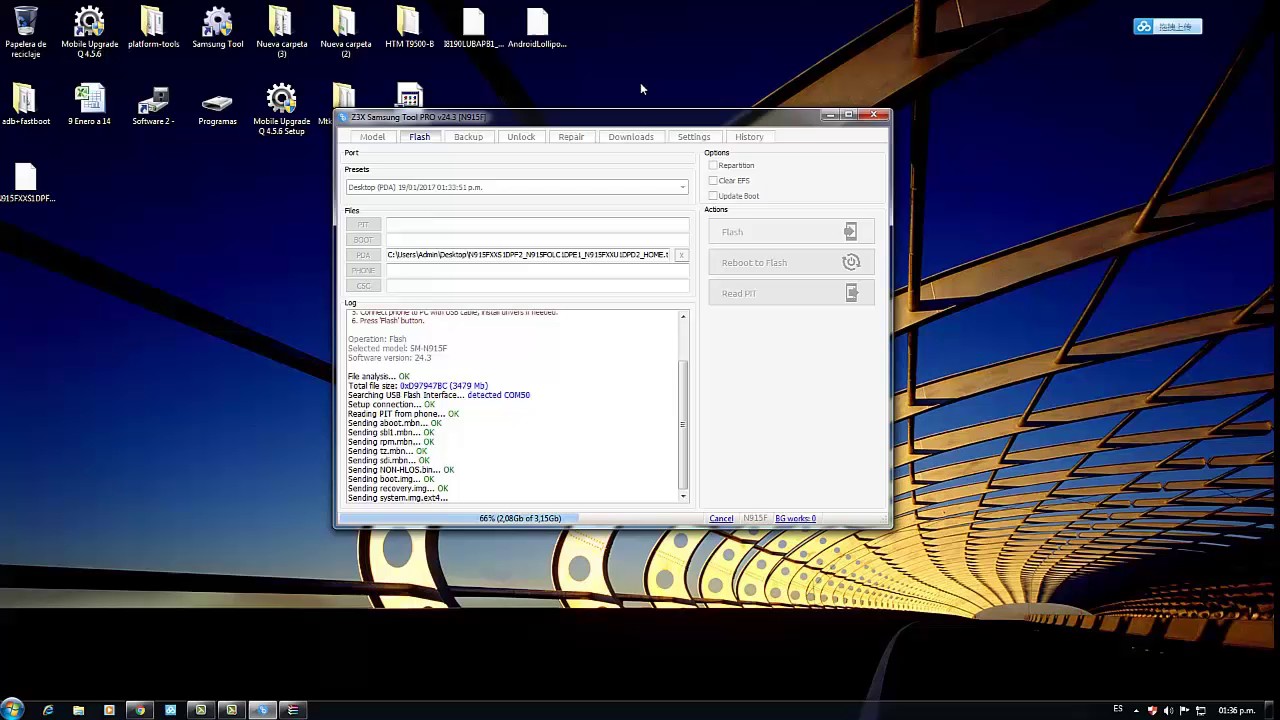The height and width of the screenshot is (720, 1280).
Task: Click the PDA file selector button
Action: tap(363, 255)
